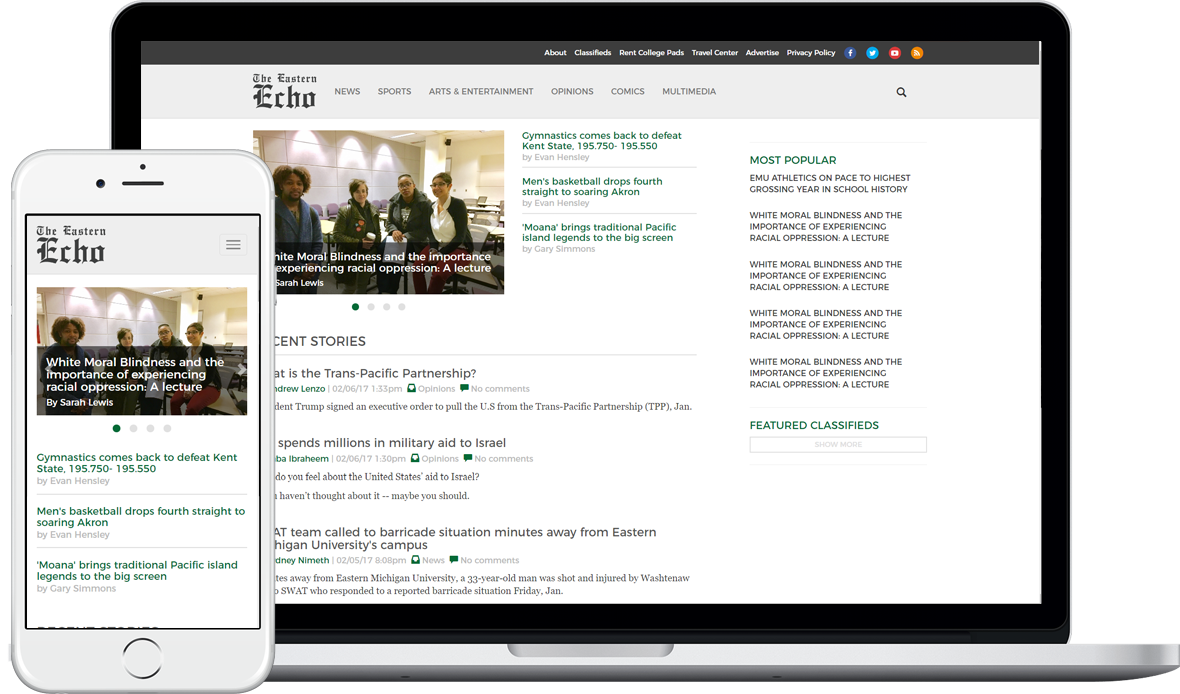Open Gymnastics comes back article on laptop
This screenshot has width=1180, height=694.
pyautogui.click(x=601, y=141)
